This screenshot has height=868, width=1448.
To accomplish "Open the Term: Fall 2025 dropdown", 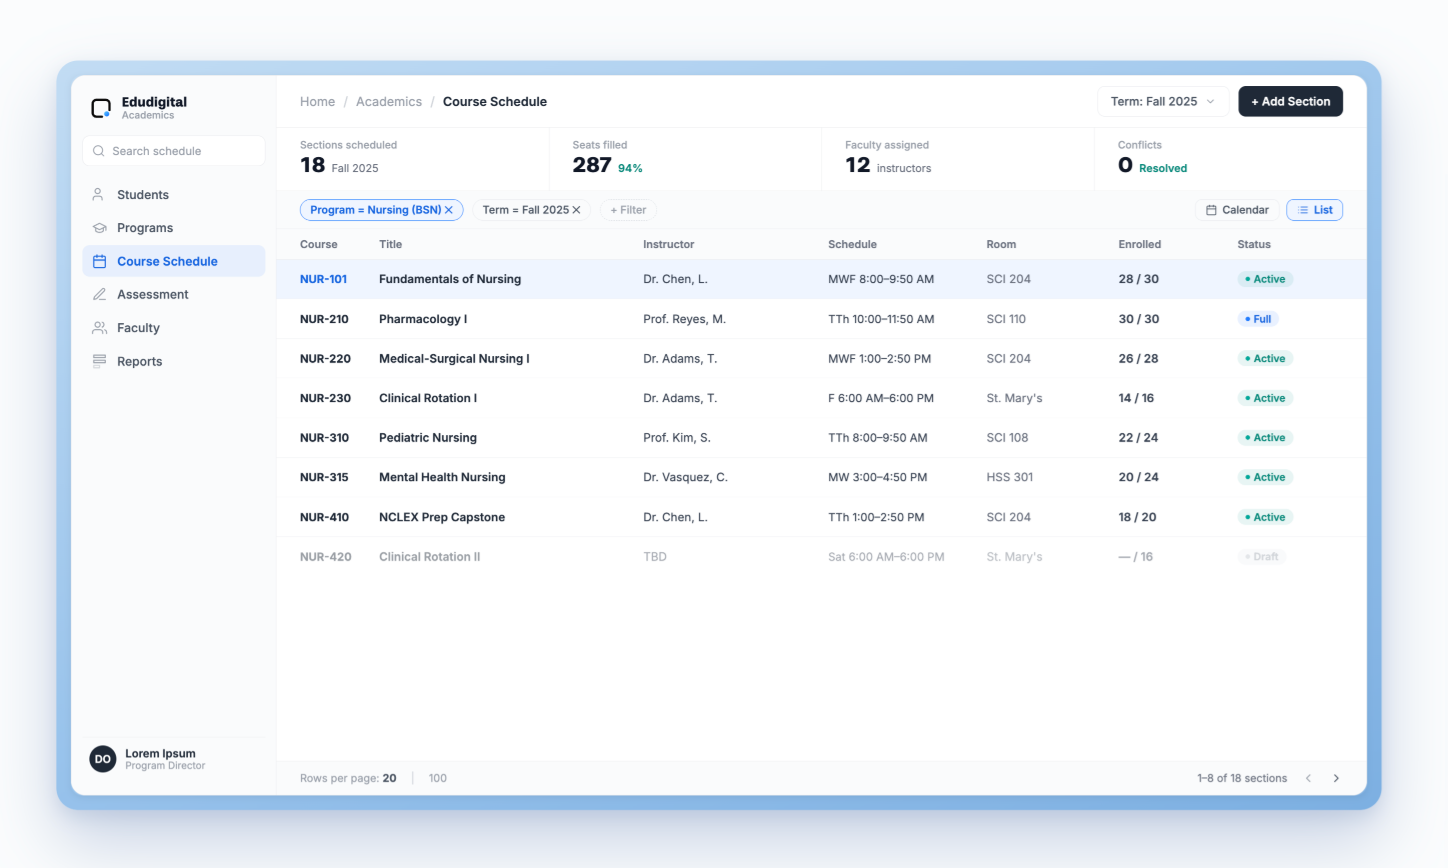I will [x=1163, y=101].
